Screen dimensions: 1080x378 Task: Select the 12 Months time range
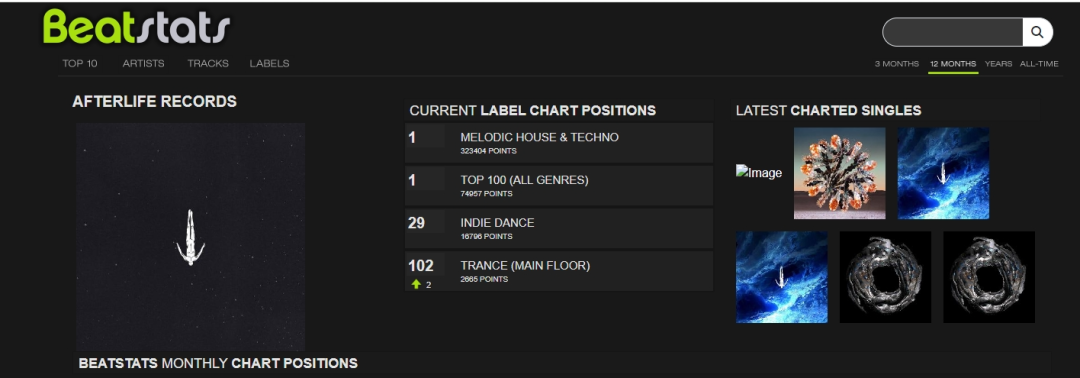953,63
